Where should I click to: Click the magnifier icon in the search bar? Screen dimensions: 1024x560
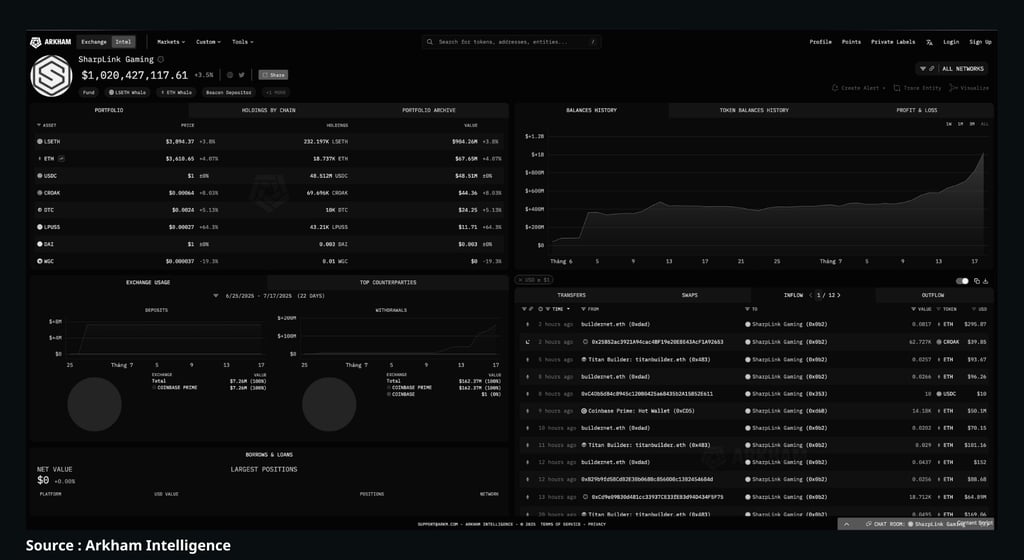click(x=430, y=42)
